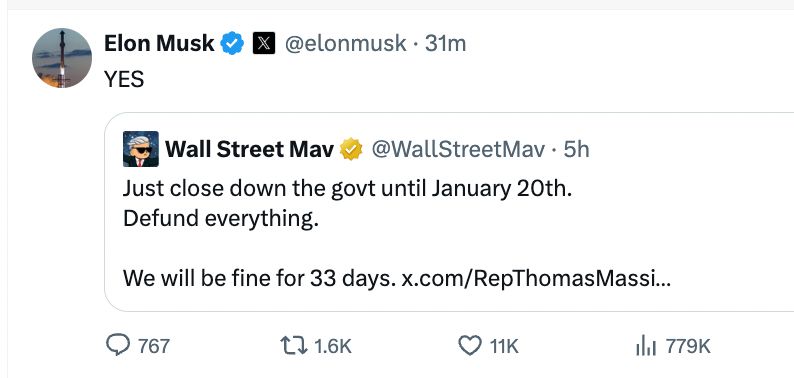Screen dimensions: 794x378
Task: Like the post with heart icon
Action: [470, 346]
